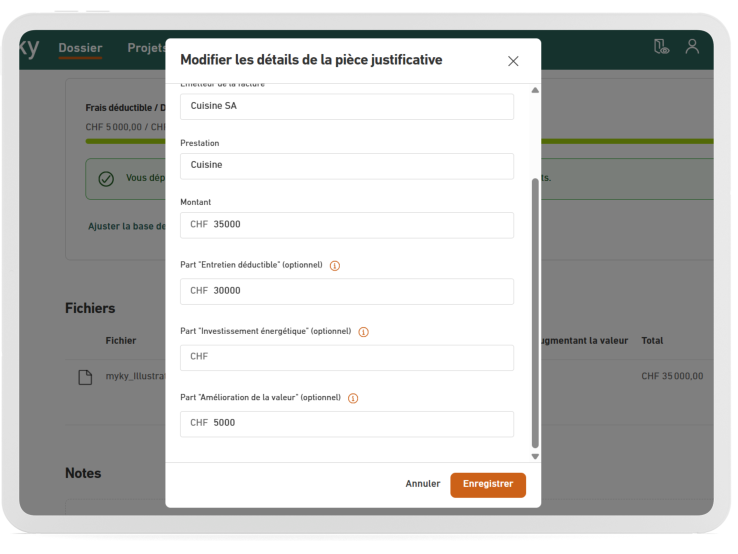Viewport: 738px width, 554px height.
Task: Click the dialog's vertical scrollbar thumb
Action: tap(534, 310)
